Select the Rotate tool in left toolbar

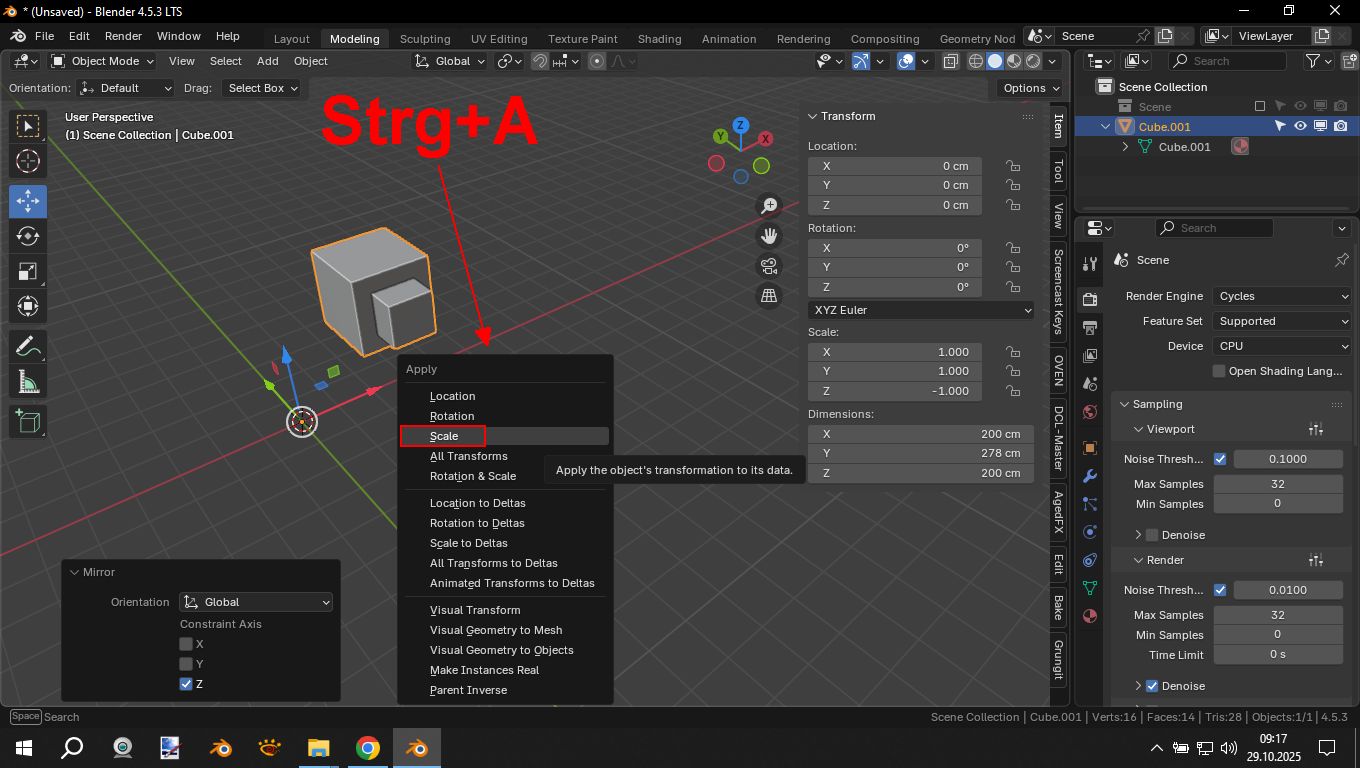[28, 236]
